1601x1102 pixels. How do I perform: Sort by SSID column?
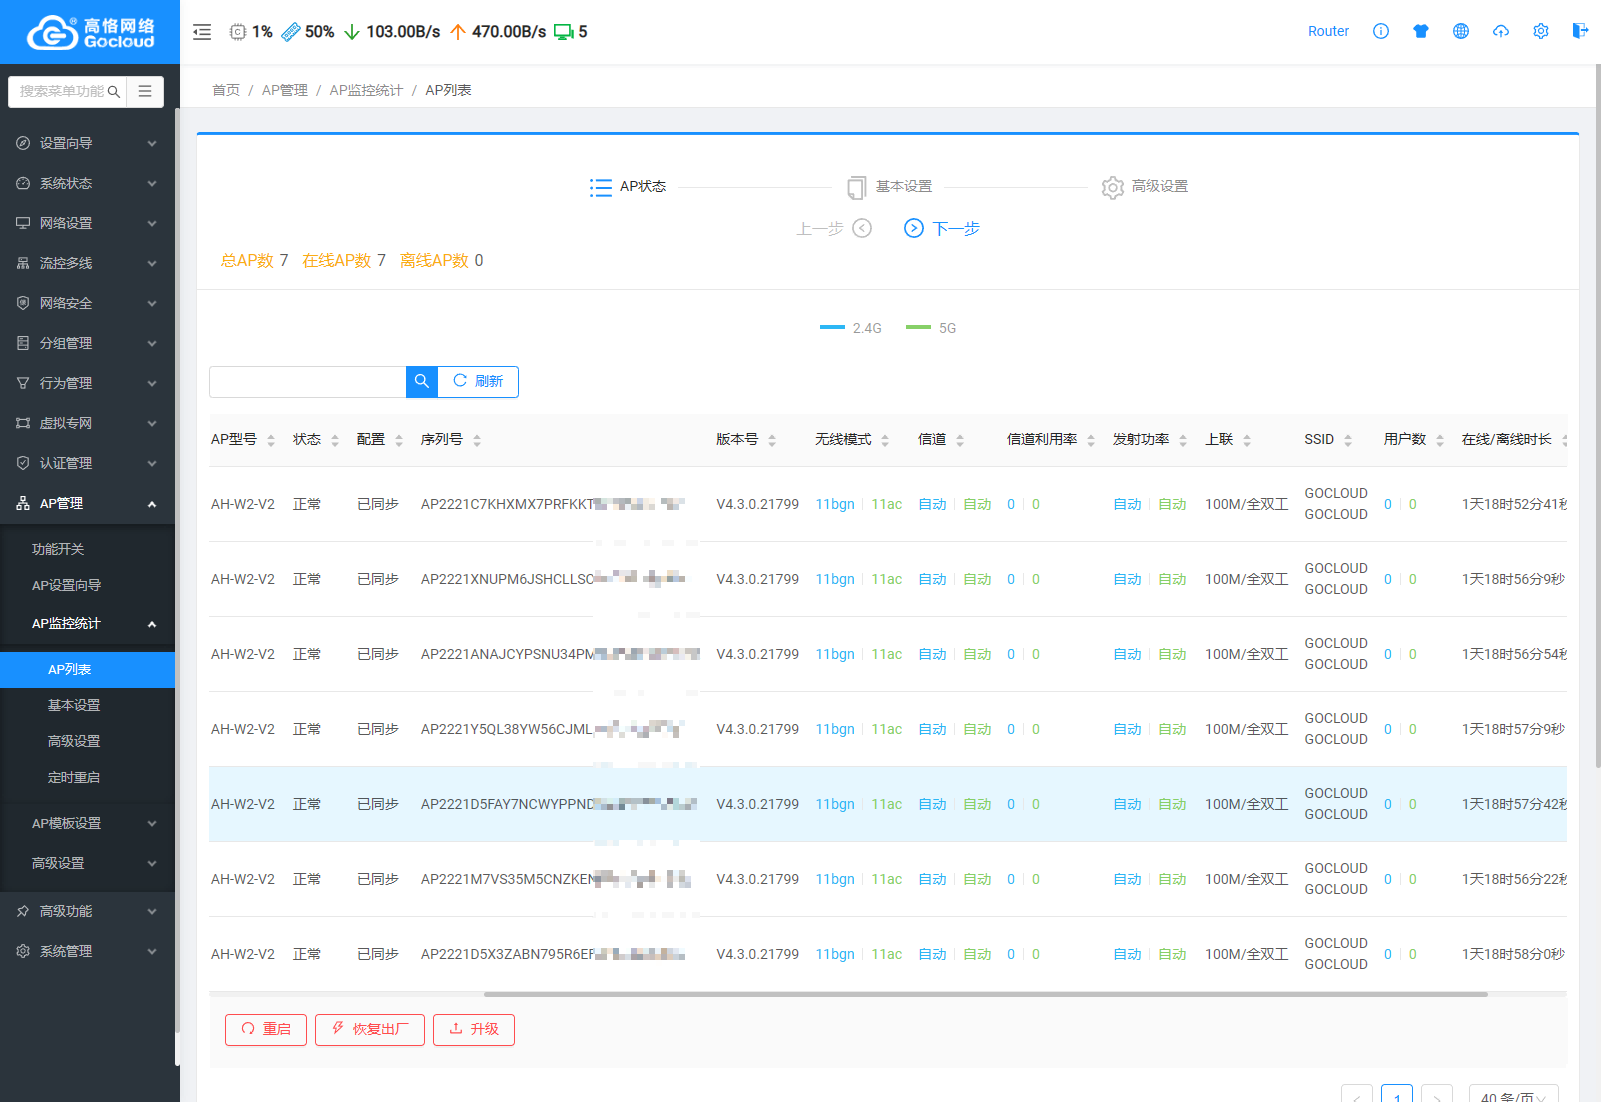[x=1348, y=440]
